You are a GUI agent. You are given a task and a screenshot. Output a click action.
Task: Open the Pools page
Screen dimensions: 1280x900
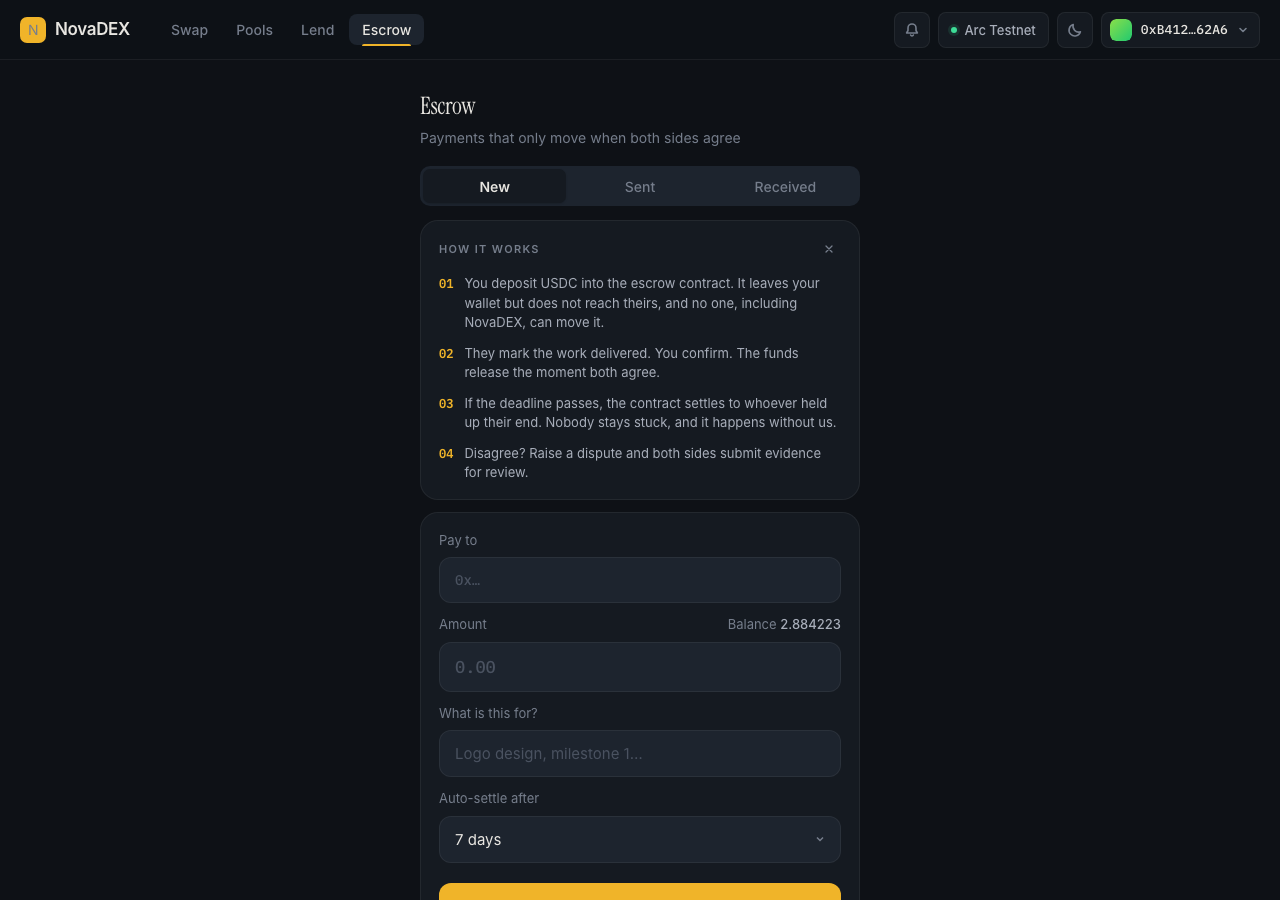(x=254, y=30)
